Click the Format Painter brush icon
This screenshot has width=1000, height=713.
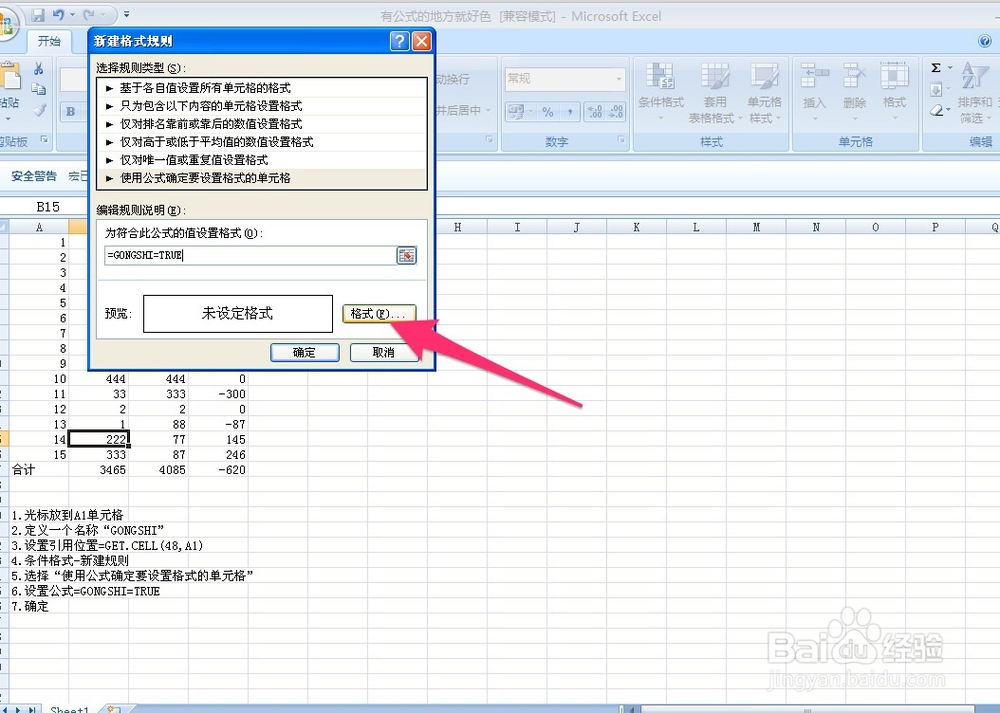point(40,110)
